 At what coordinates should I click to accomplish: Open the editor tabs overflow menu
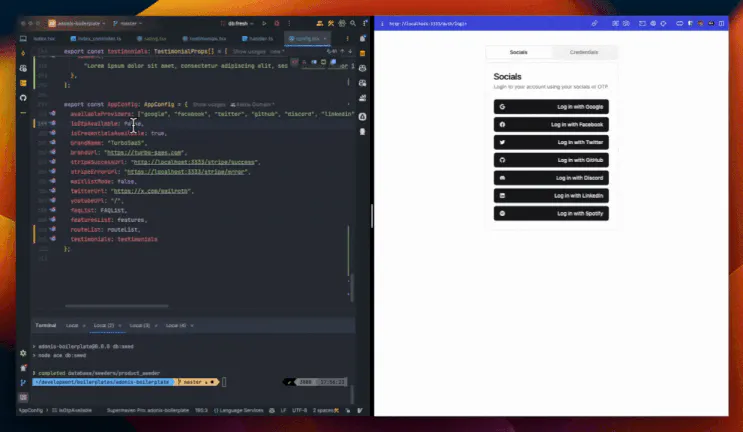tap(347, 38)
